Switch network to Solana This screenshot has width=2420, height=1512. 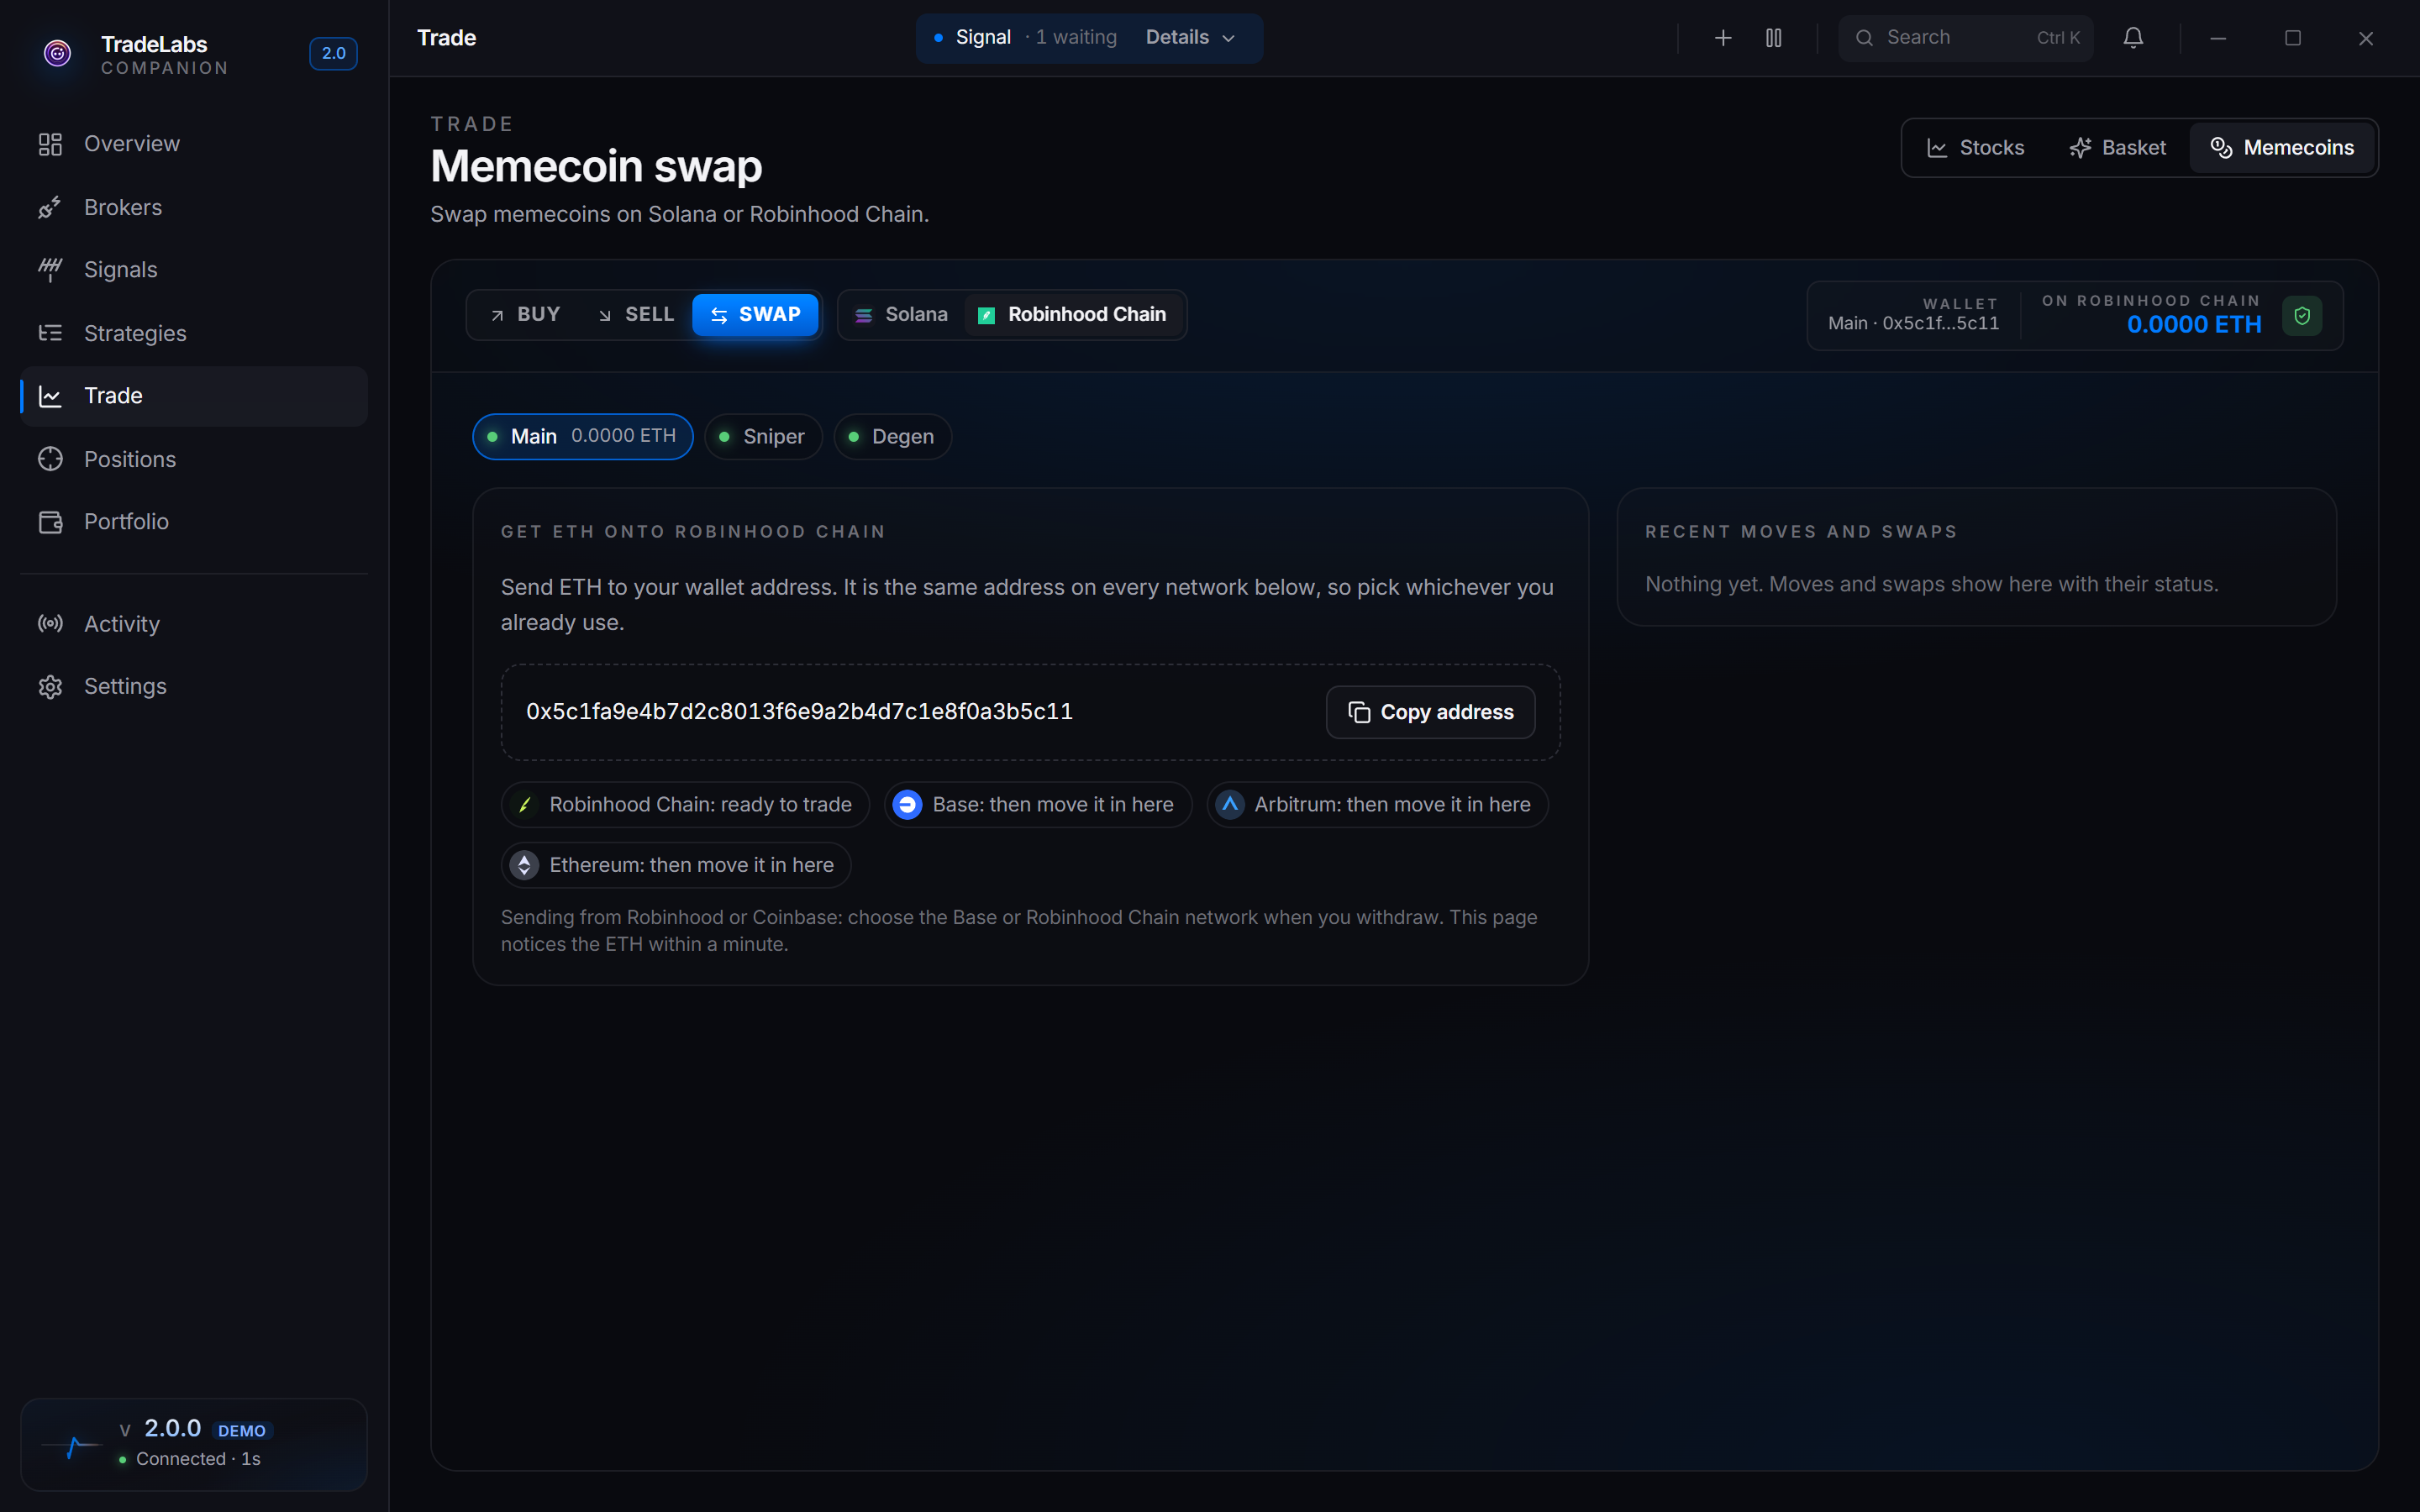901,315
